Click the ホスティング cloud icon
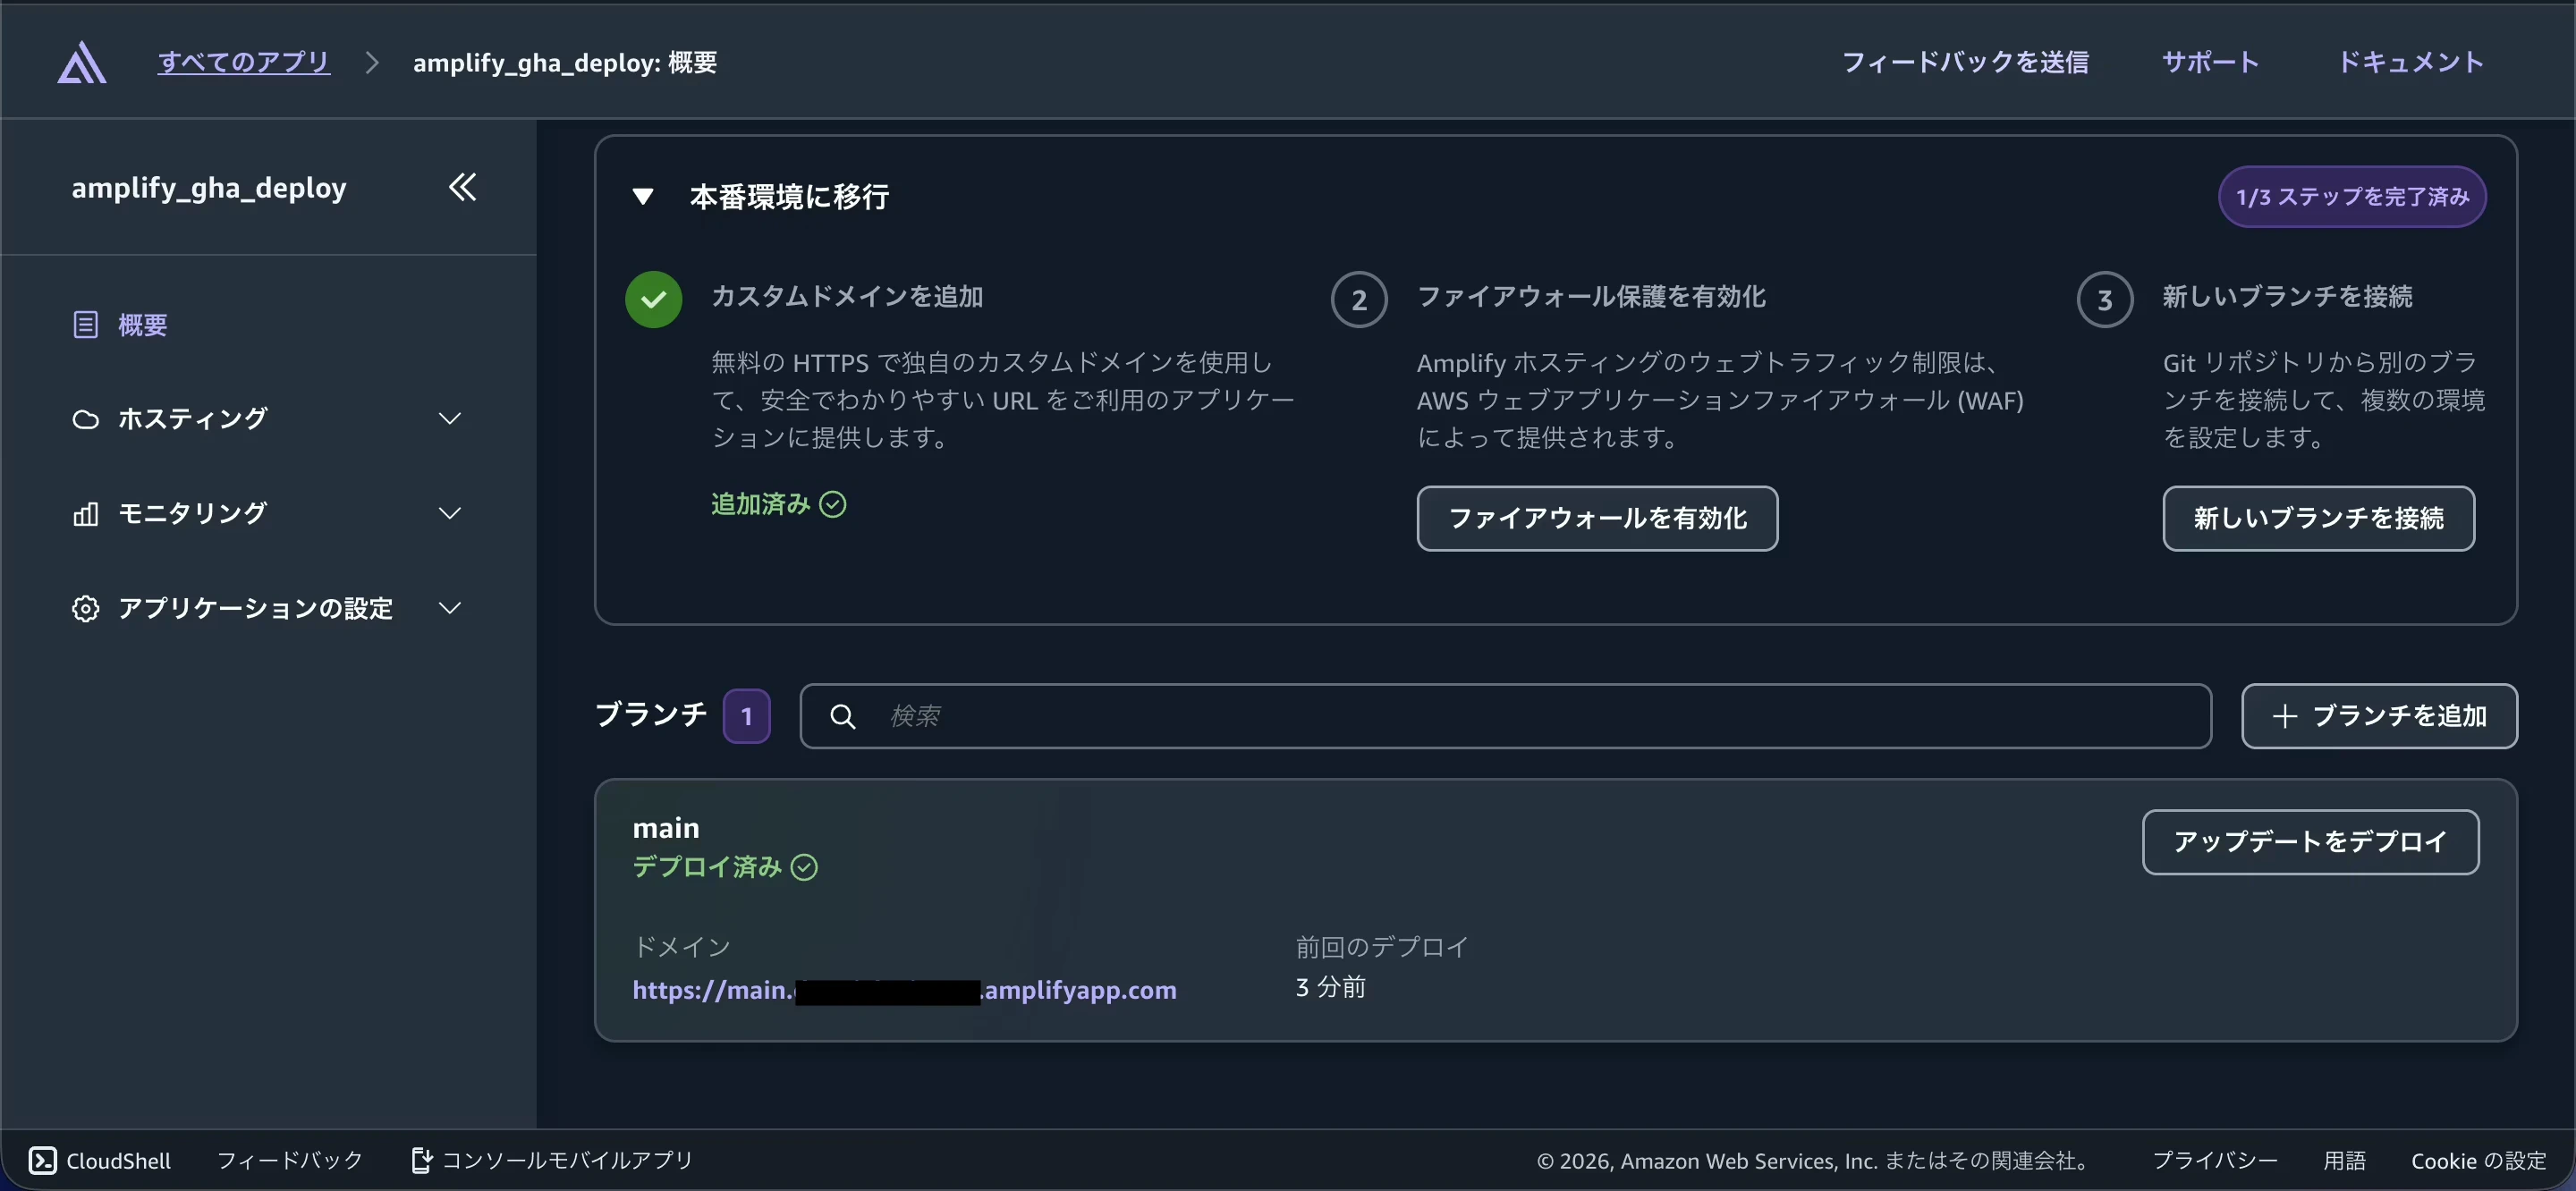The height and width of the screenshot is (1191, 2576). coord(85,419)
